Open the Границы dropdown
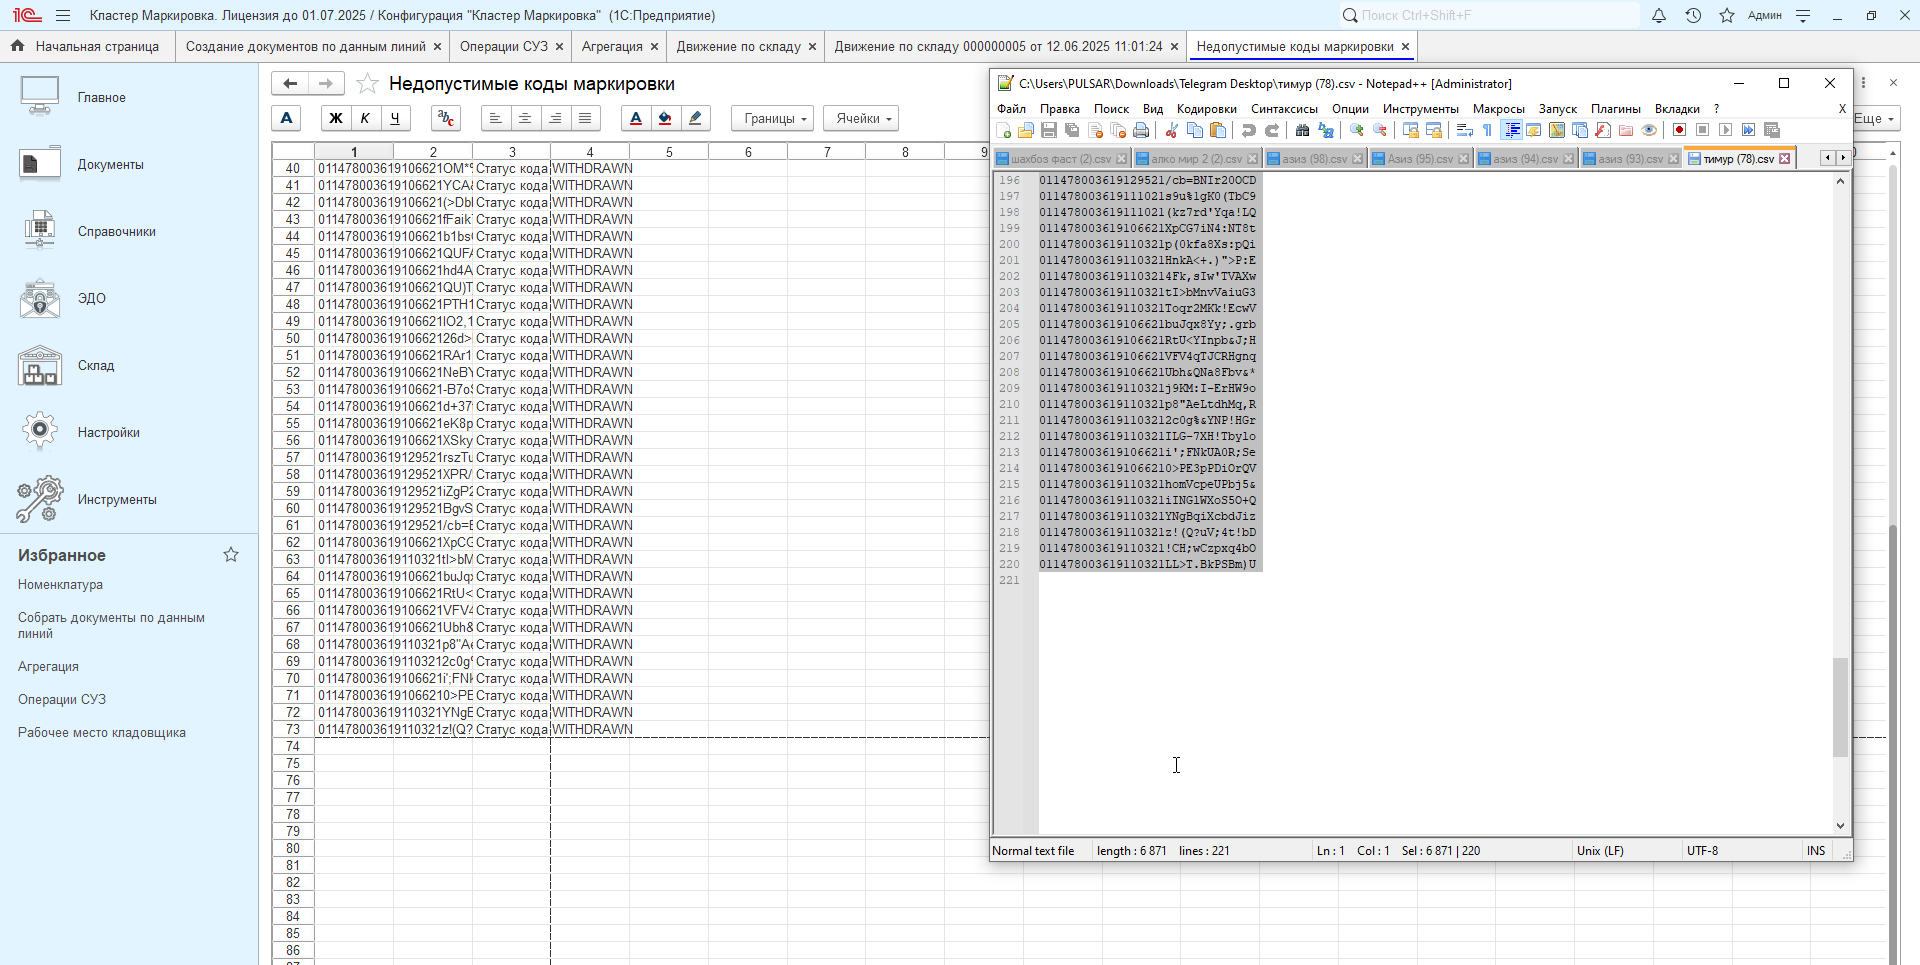 pyautogui.click(x=772, y=118)
